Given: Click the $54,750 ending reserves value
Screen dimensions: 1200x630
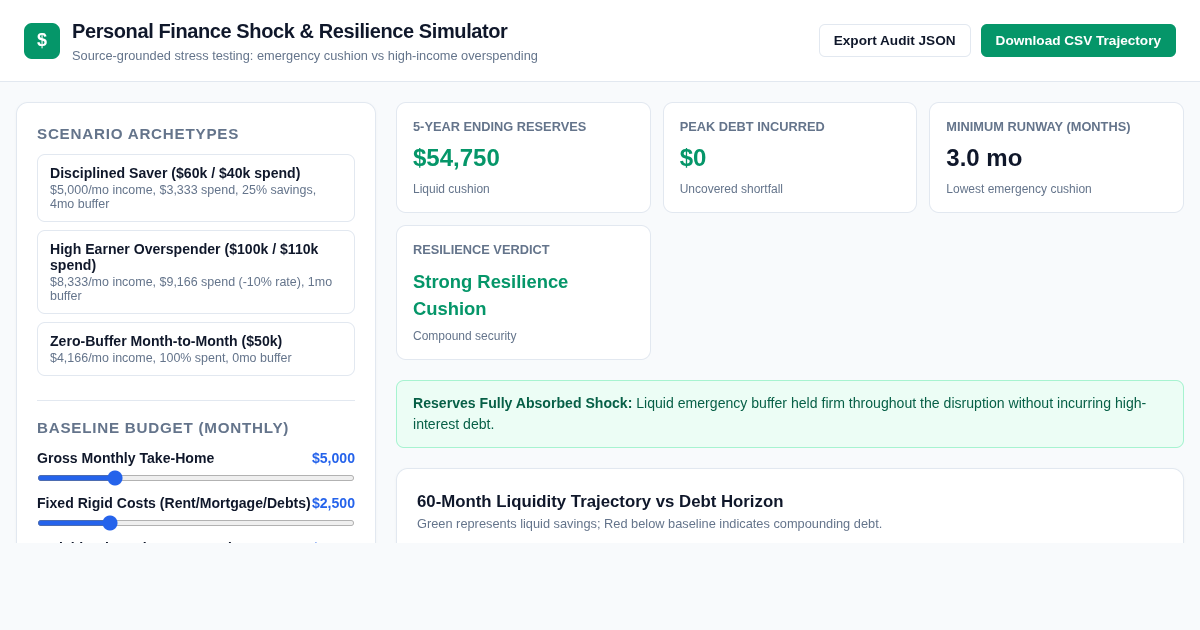Looking at the screenshot, I should (x=456, y=158).
